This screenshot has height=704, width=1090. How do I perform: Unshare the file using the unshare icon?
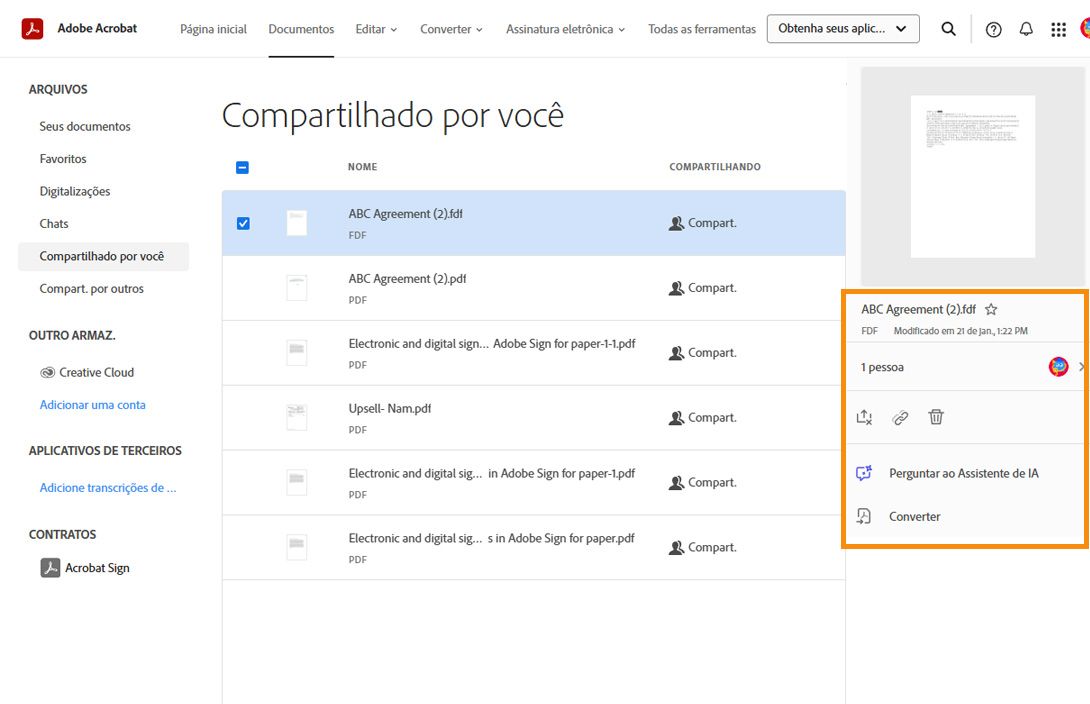point(864,417)
